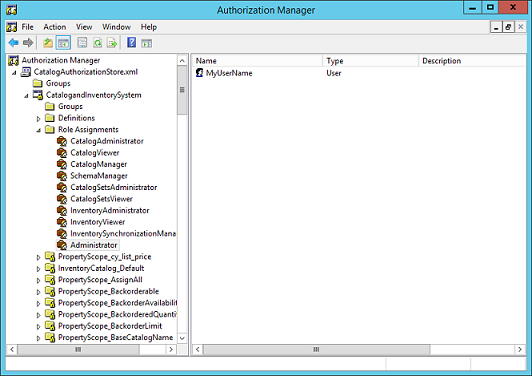Open the Action menu

[55, 27]
